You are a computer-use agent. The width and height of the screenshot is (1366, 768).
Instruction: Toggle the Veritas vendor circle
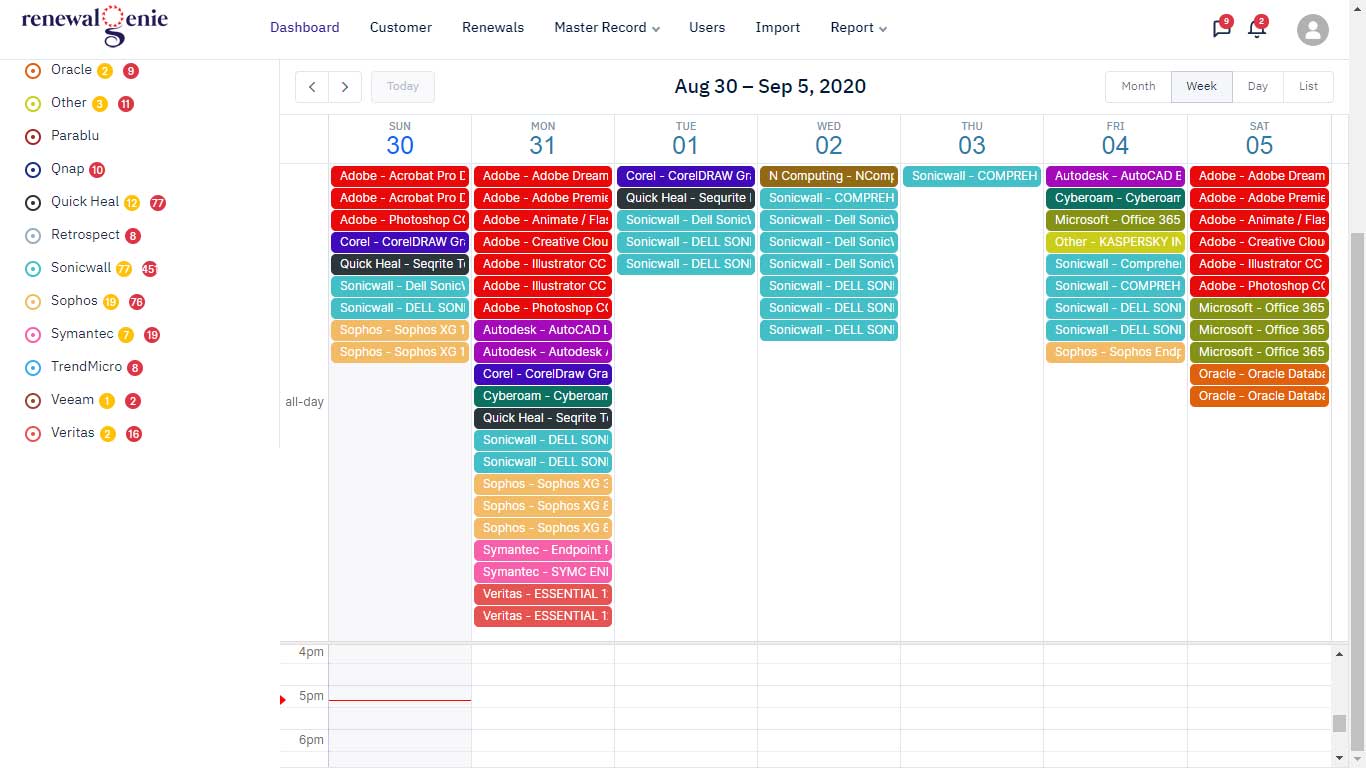point(32,433)
